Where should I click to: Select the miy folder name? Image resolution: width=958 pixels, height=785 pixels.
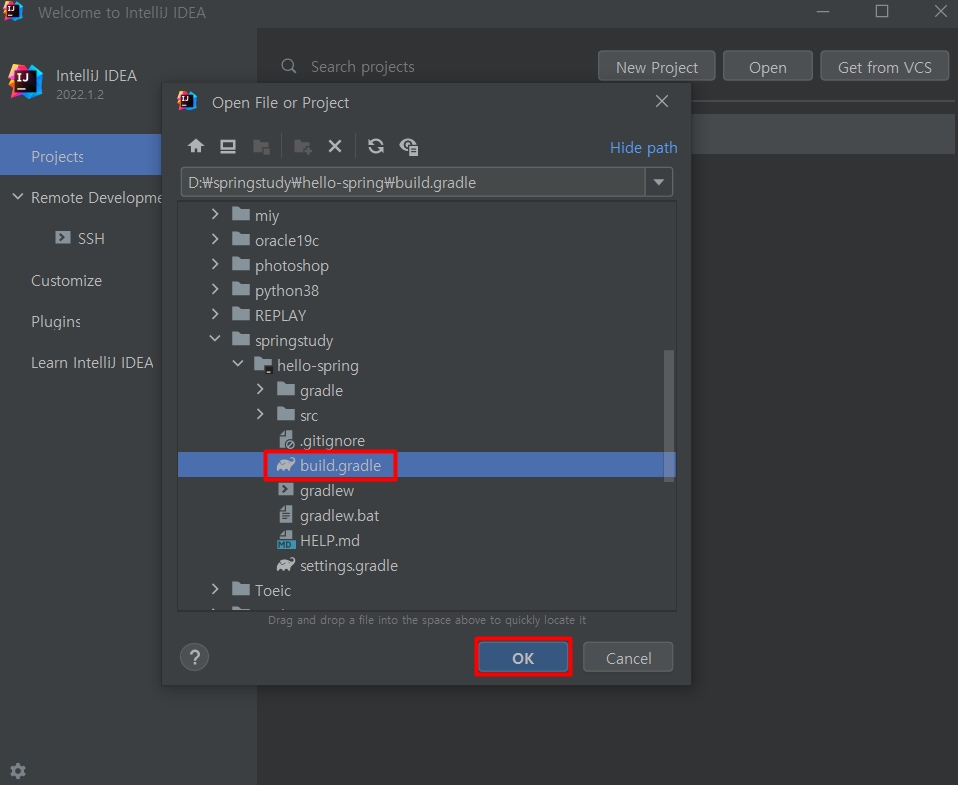click(x=267, y=216)
